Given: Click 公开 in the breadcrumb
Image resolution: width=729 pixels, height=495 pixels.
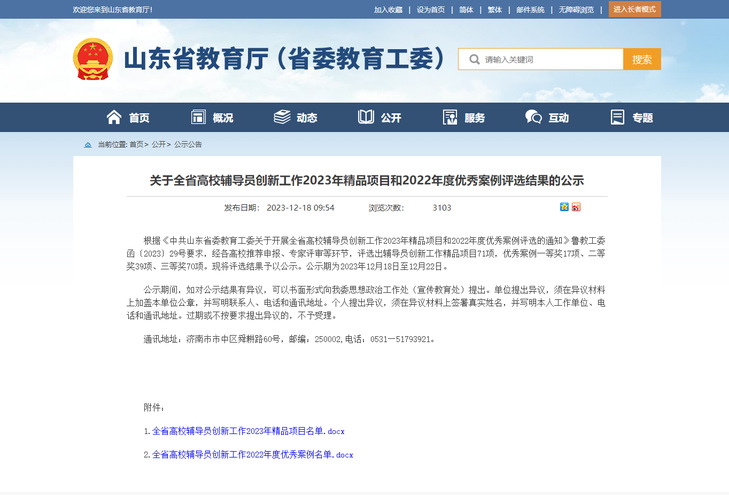Looking at the screenshot, I should (159, 145).
